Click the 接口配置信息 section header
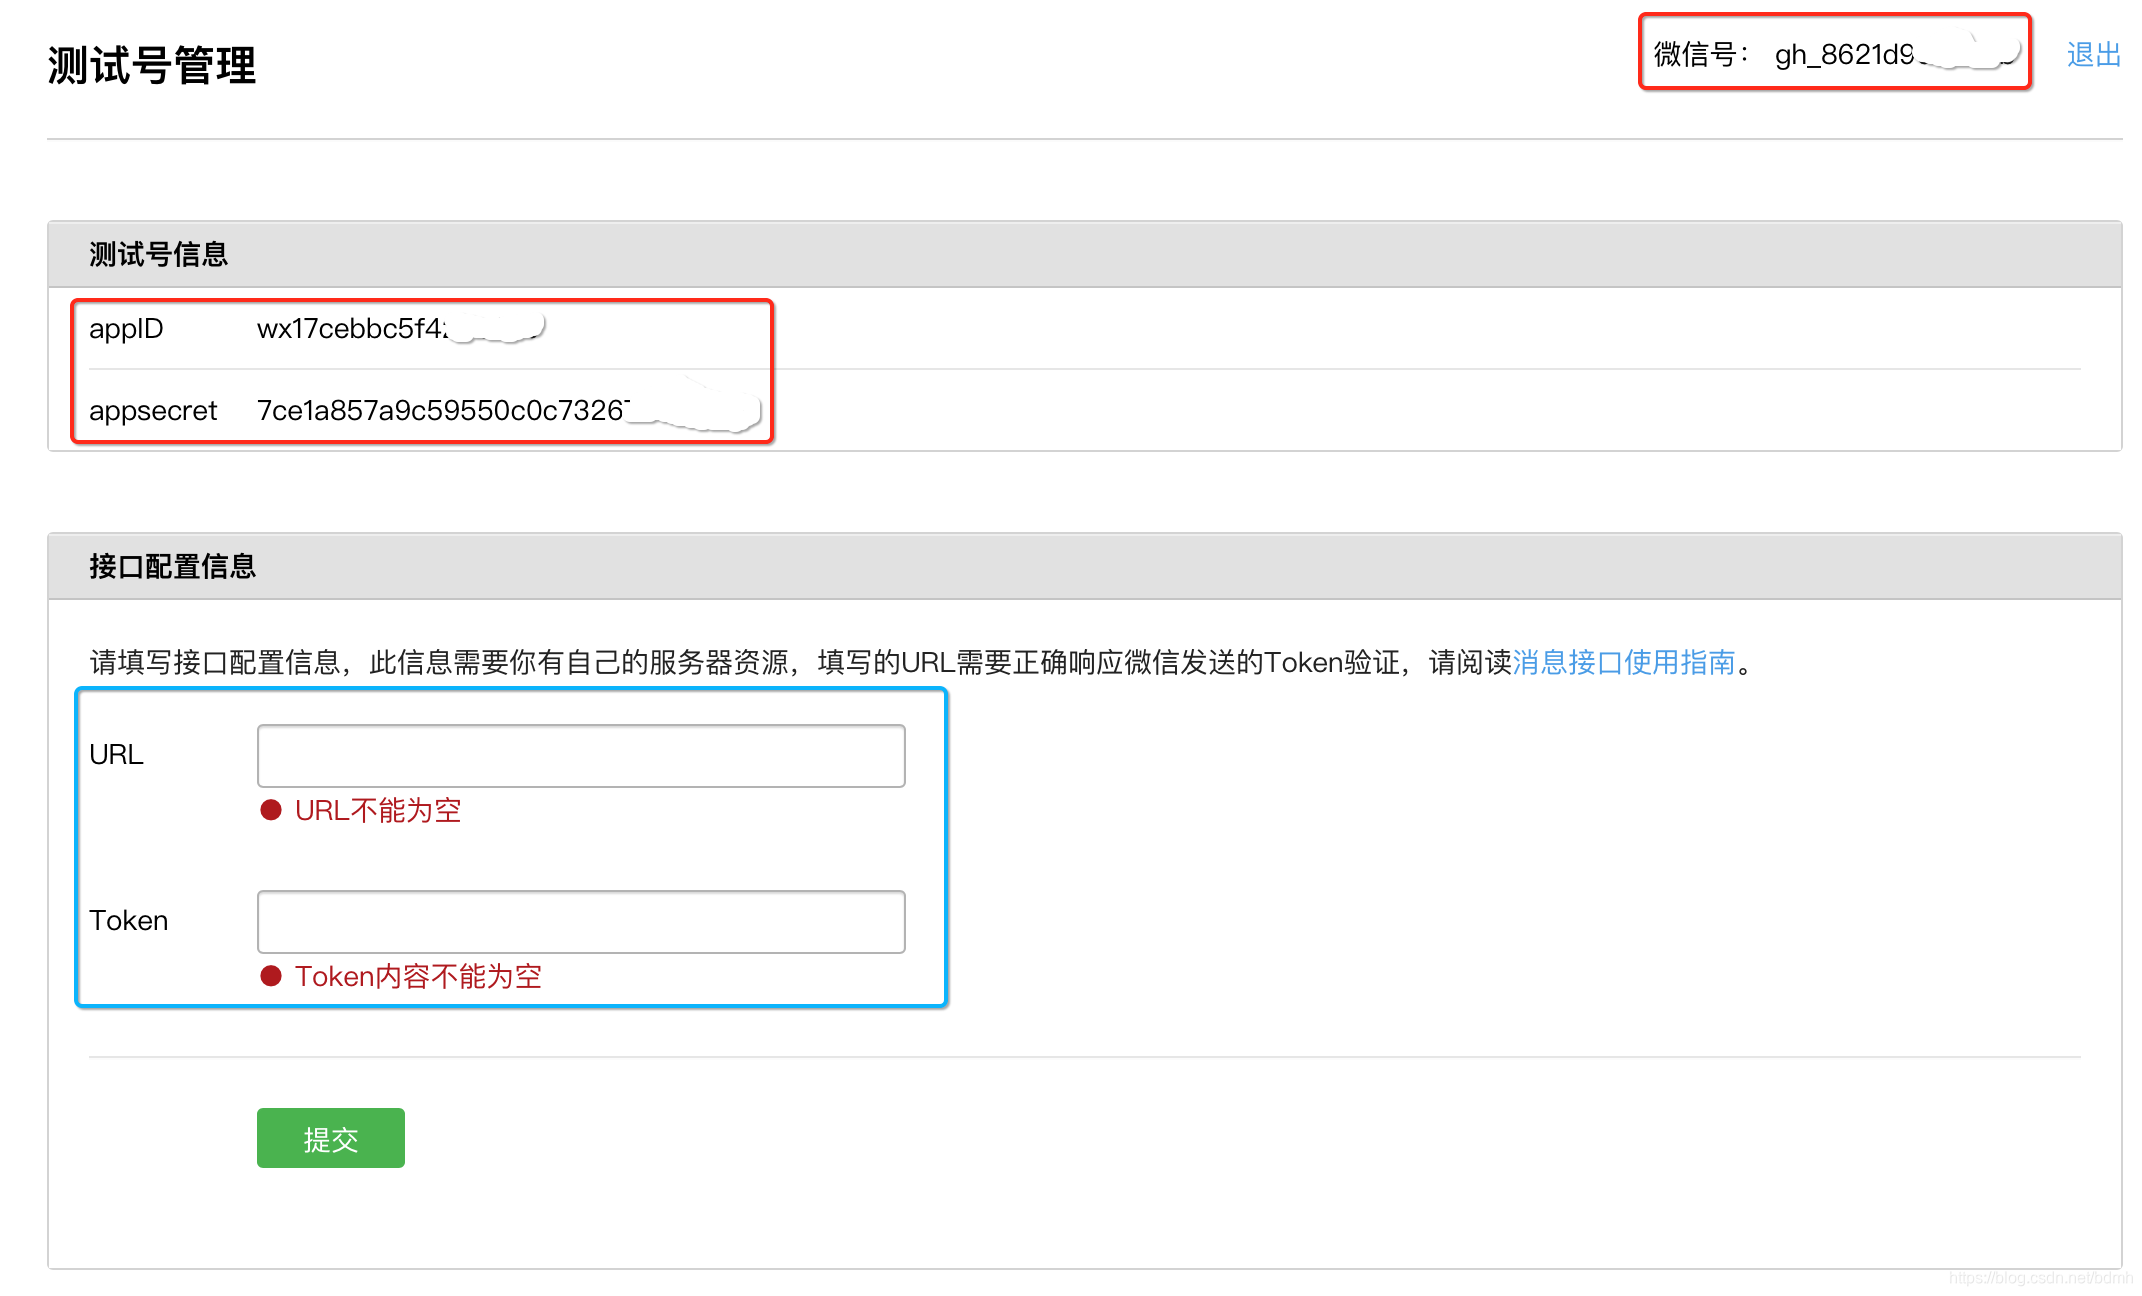The width and height of the screenshot is (2142, 1296). tap(172, 566)
